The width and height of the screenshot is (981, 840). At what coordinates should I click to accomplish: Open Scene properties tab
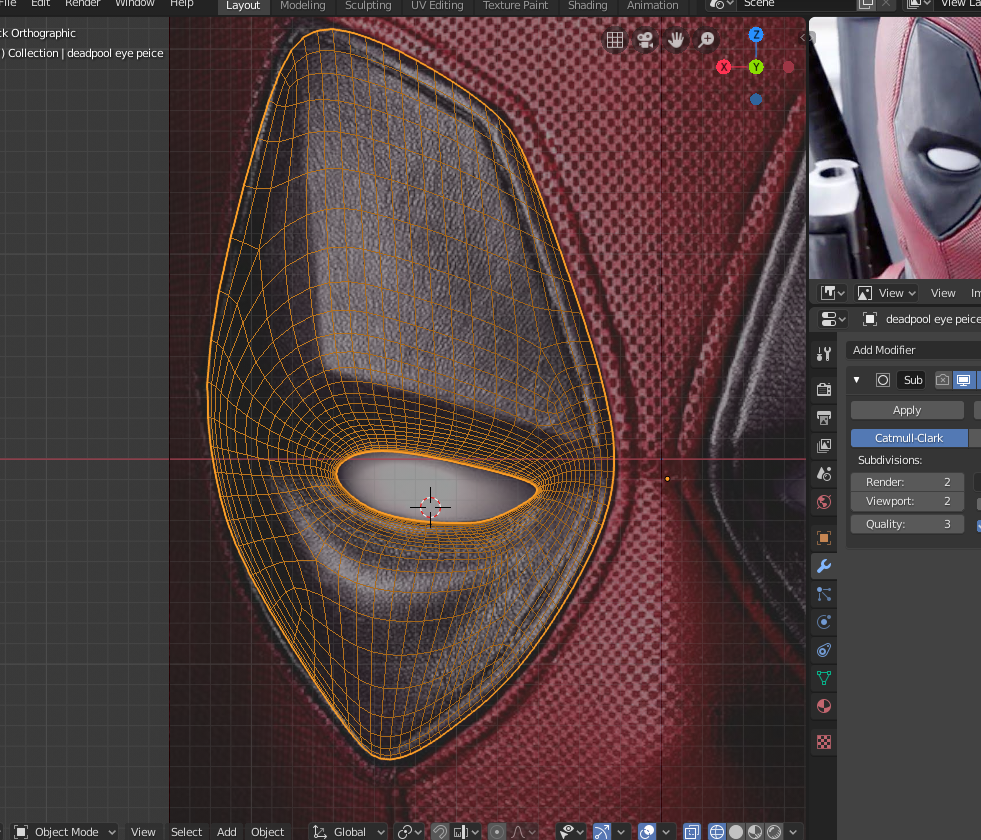pos(824,473)
